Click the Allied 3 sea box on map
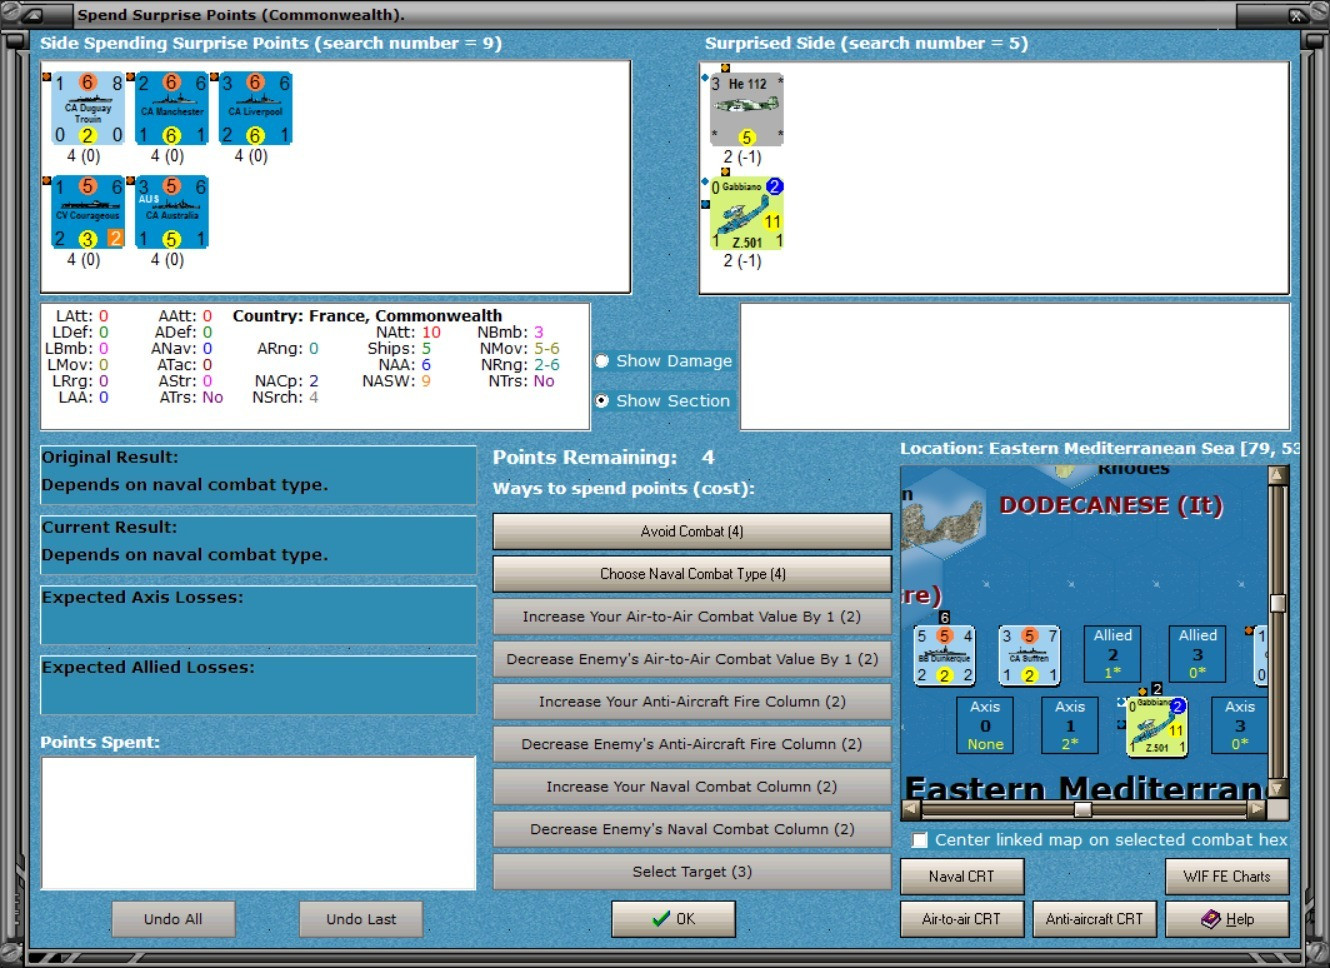Screen dimensions: 1330x968 click(x=1198, y=654)
